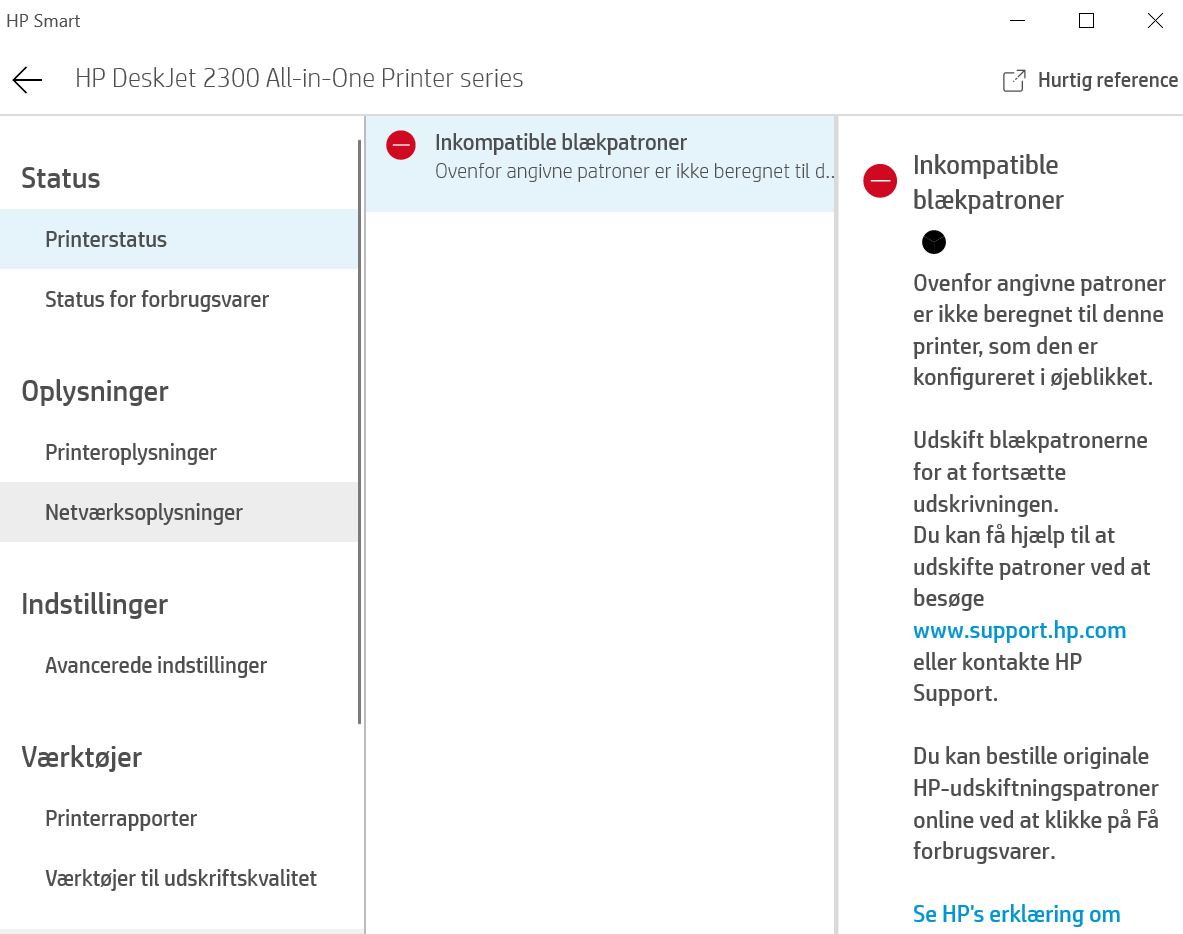Click the Hurtig reference external-link icon
The width and height of the screenshot is (1183, 934).
[1014, 81]
